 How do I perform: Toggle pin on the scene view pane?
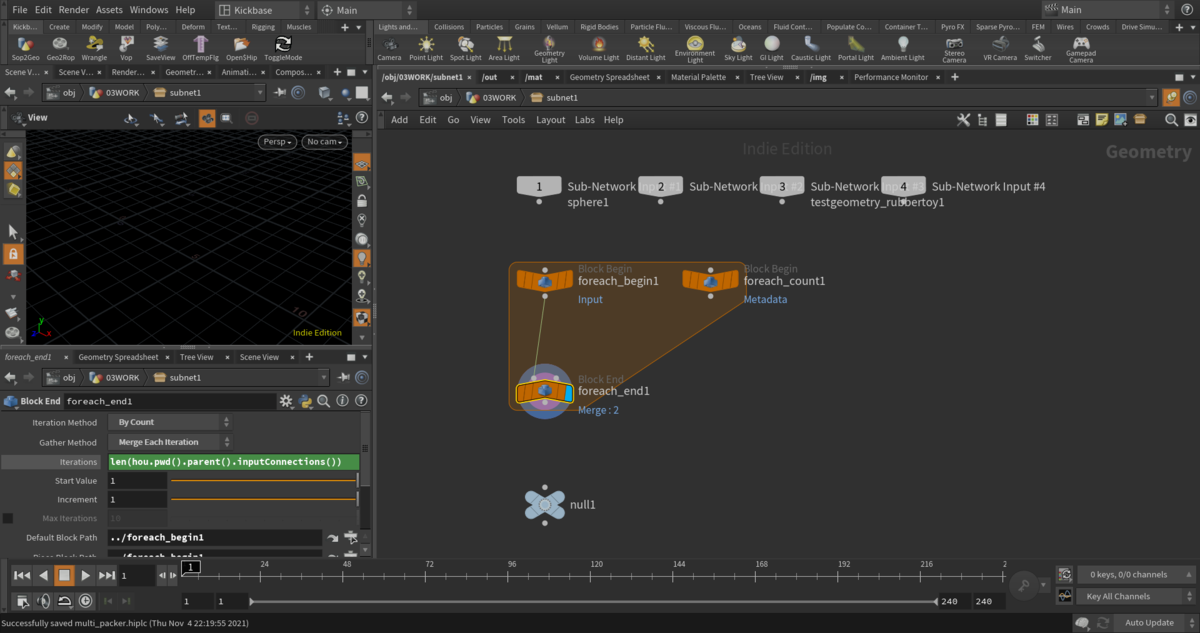pos(280,92)
